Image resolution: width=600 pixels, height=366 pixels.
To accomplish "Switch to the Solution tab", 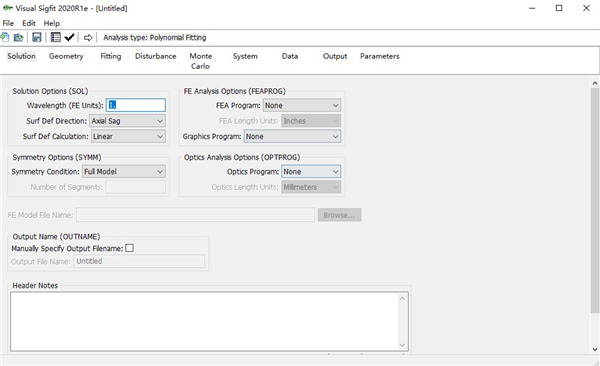I will point(21,56).
